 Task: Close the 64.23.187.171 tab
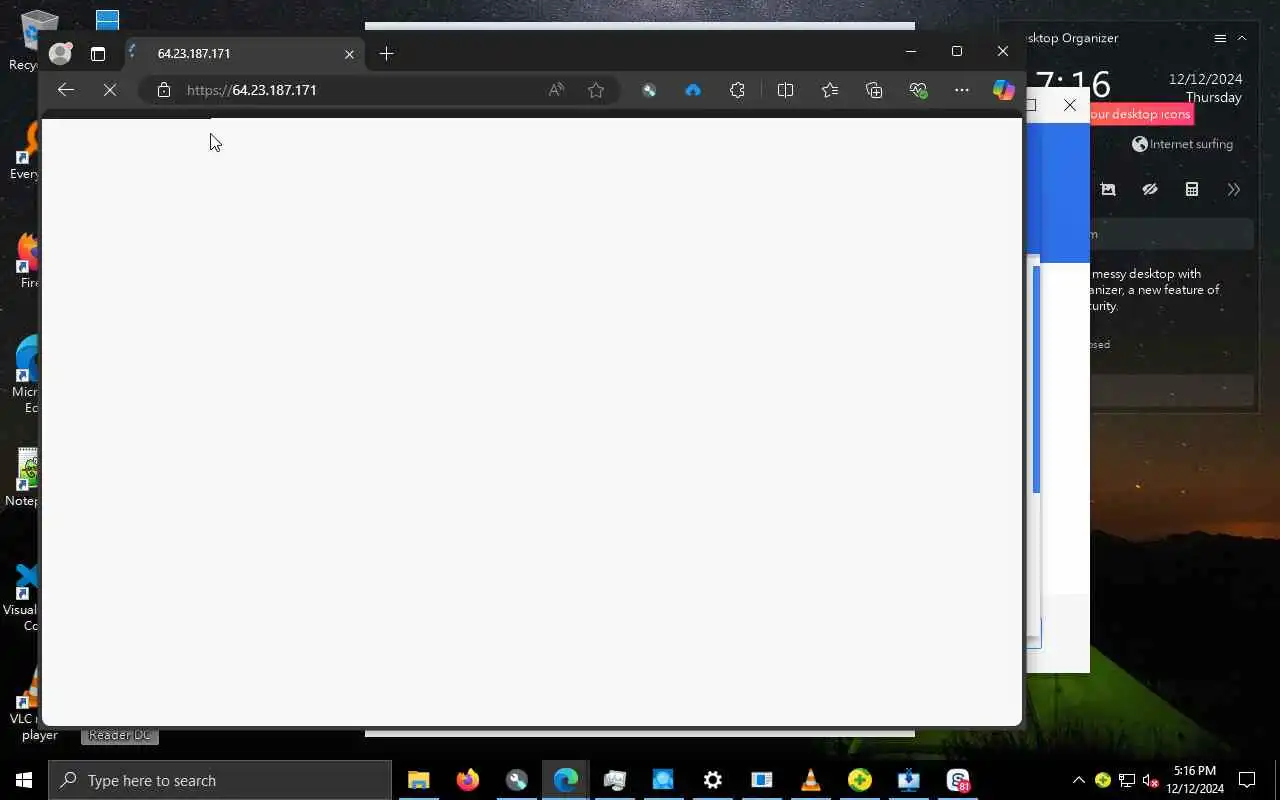349,54
